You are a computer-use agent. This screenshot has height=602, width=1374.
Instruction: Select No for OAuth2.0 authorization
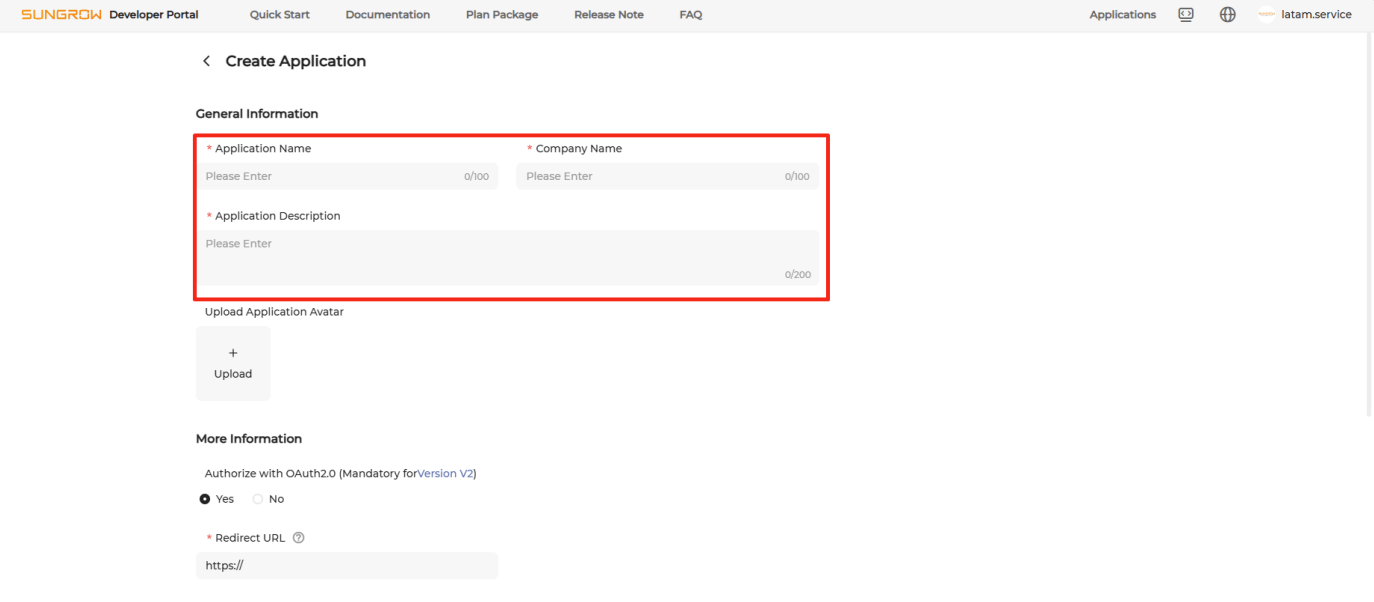(x=258, y=499)
